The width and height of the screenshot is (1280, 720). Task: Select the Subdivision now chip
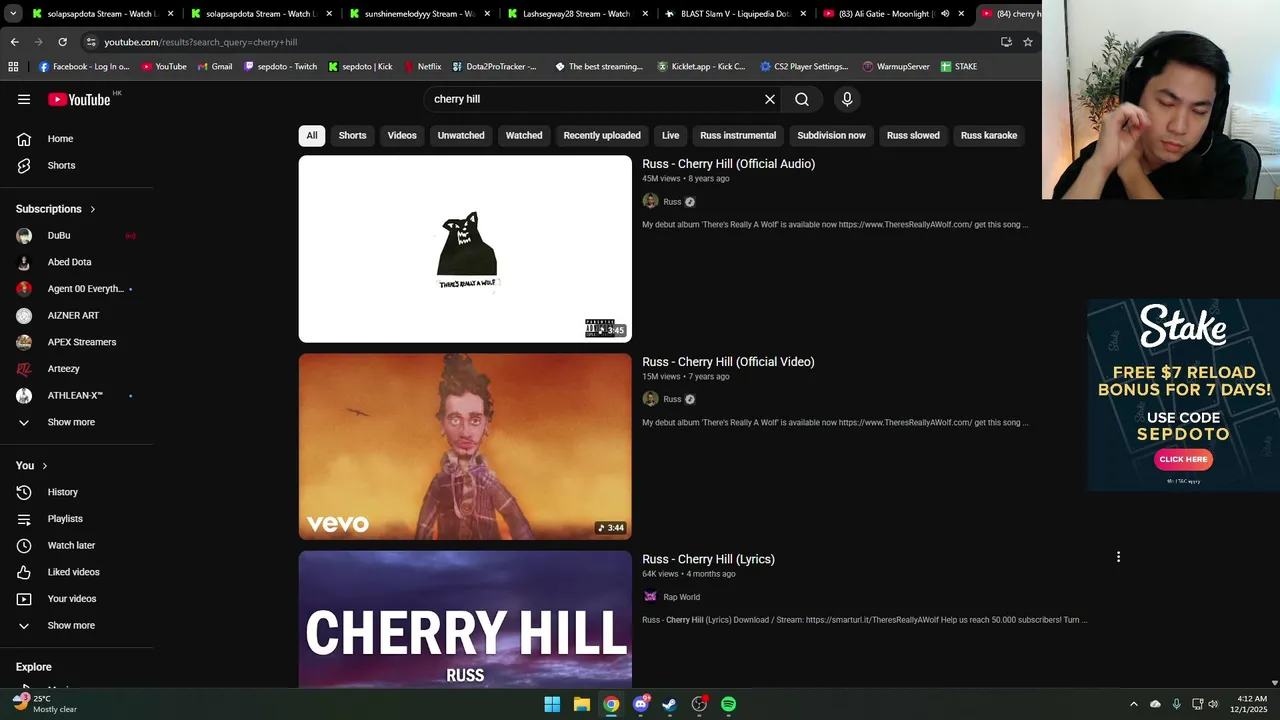pyautogui.click(x=831, y=135)
